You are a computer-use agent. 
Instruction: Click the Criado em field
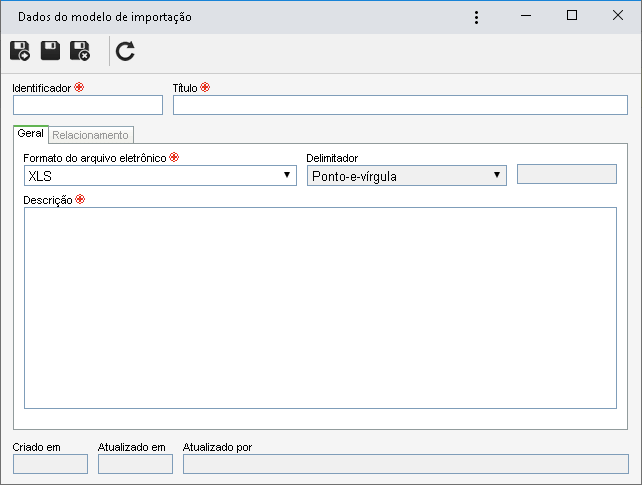click(50, 464)
